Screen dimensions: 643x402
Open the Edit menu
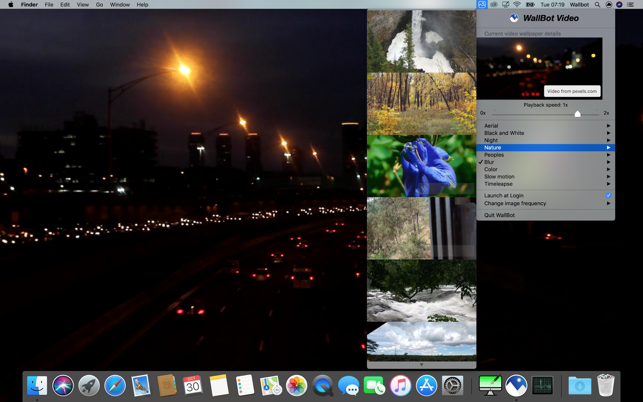65,5
